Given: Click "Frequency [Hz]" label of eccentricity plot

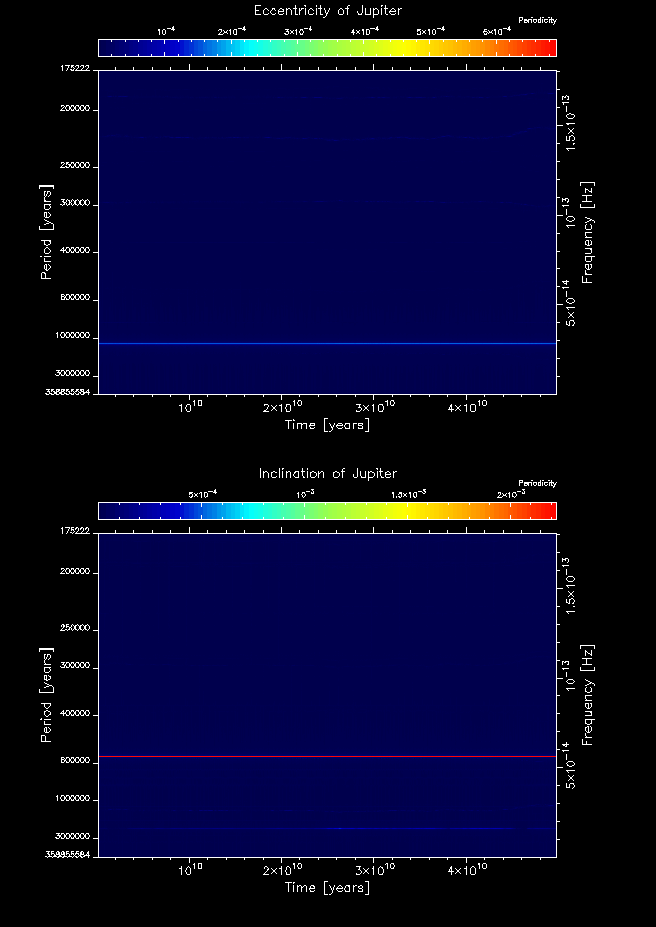Looking at the screenshot, I should click(588, 232).
